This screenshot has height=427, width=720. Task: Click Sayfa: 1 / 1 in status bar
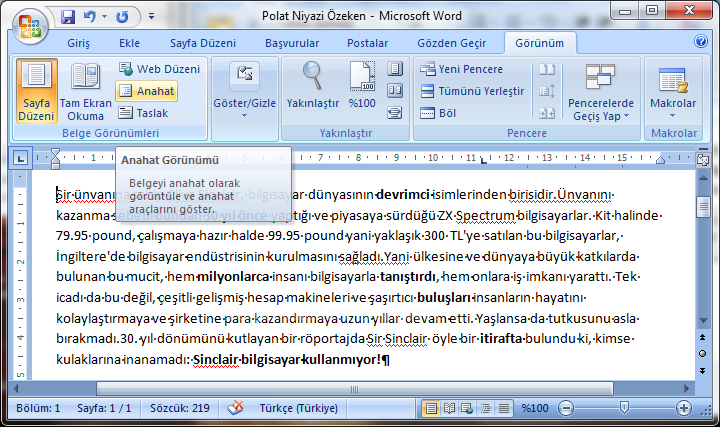(x=104, y=408)
